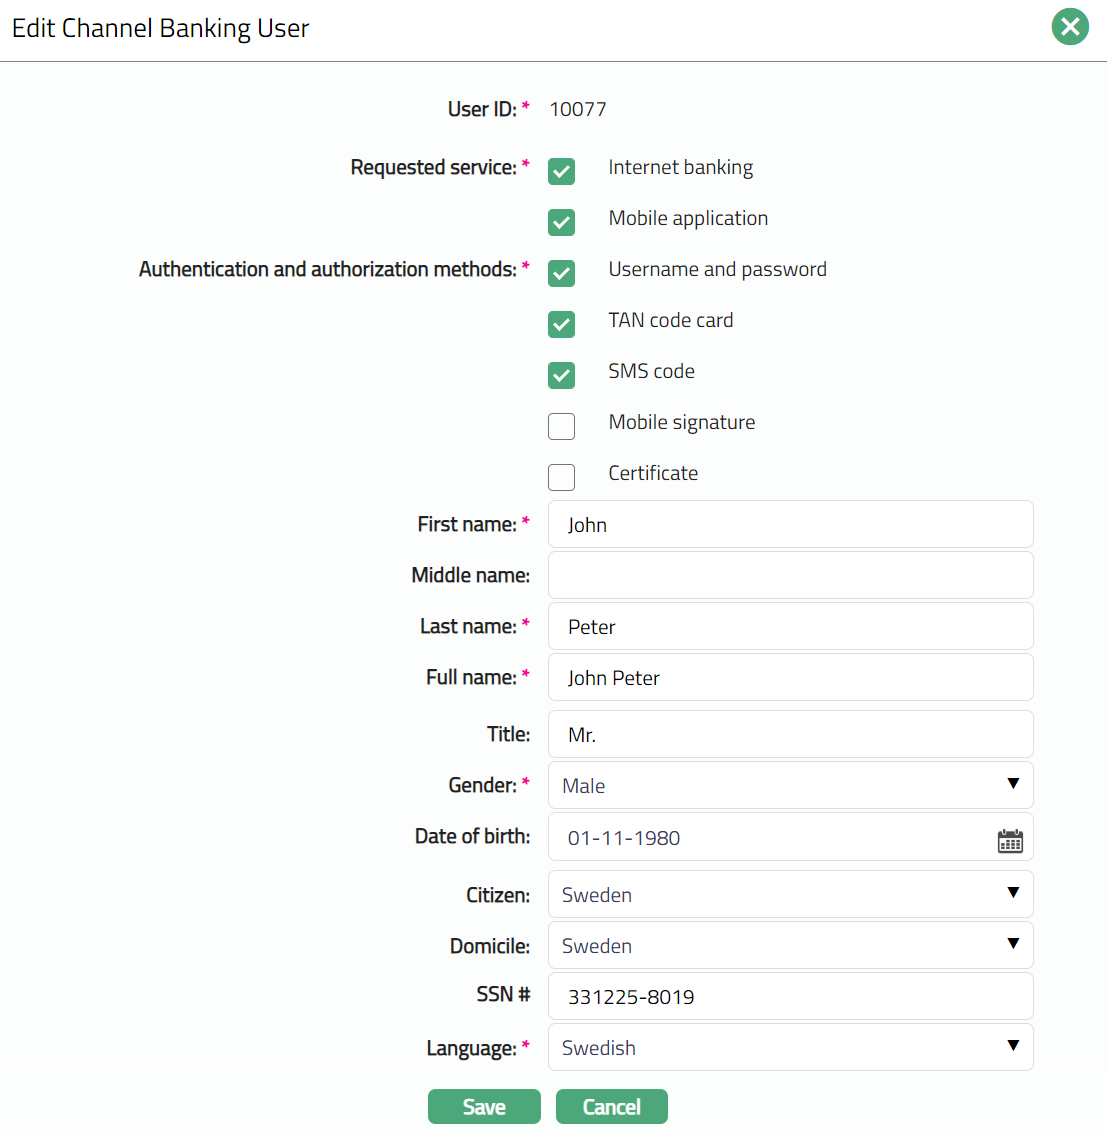Focus the First name input field
The image size is (1107, 1133).
pyautogui.click(x=790, y=525)
